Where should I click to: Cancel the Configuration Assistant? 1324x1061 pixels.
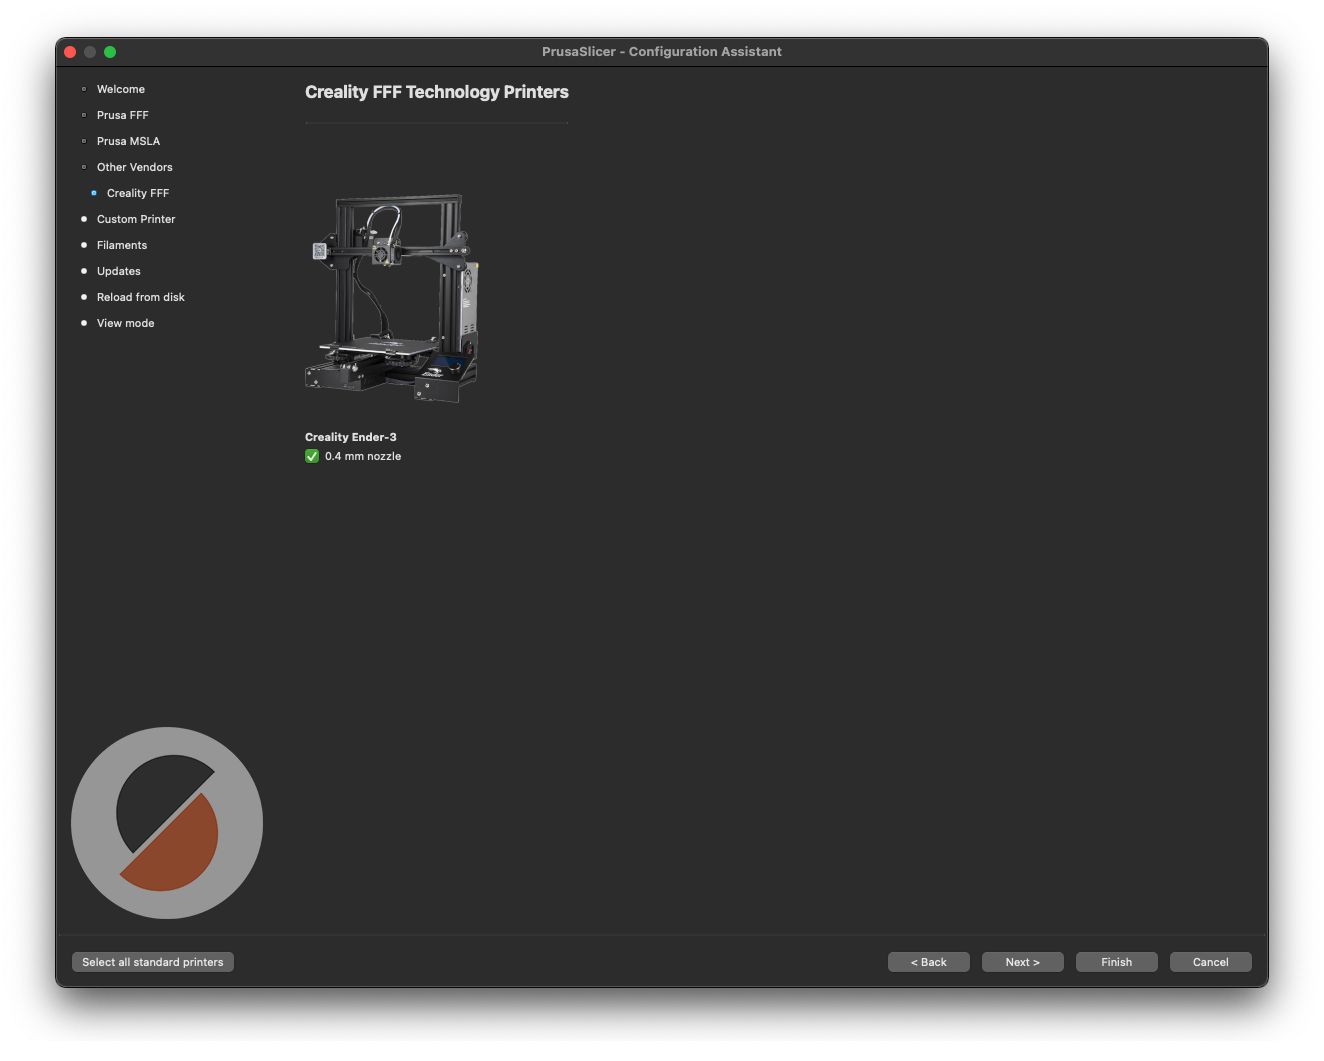pyautogui.click(x=1211, y=962)
